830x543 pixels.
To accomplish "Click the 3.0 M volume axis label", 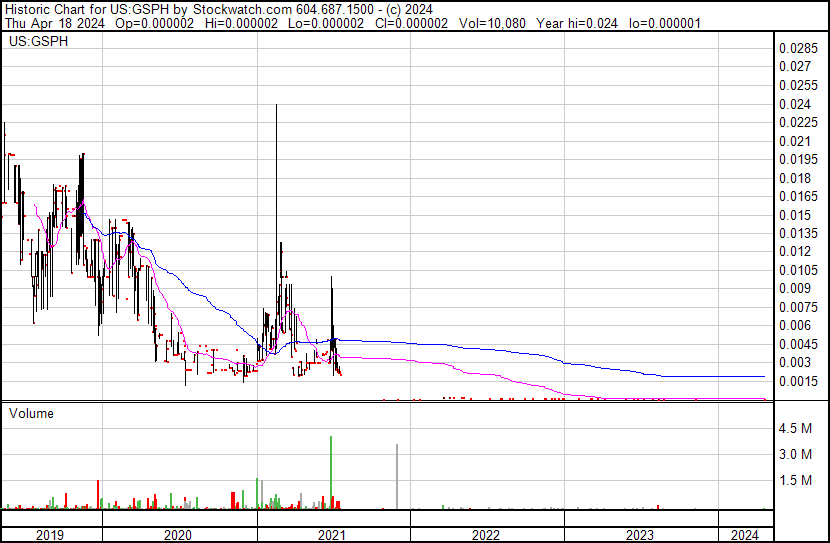I will pyautogui.click(x=795, y=454).
